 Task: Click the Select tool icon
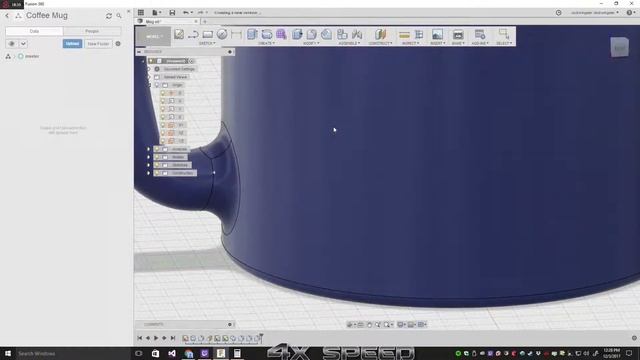pyautogui.click(x=504, y=34)
